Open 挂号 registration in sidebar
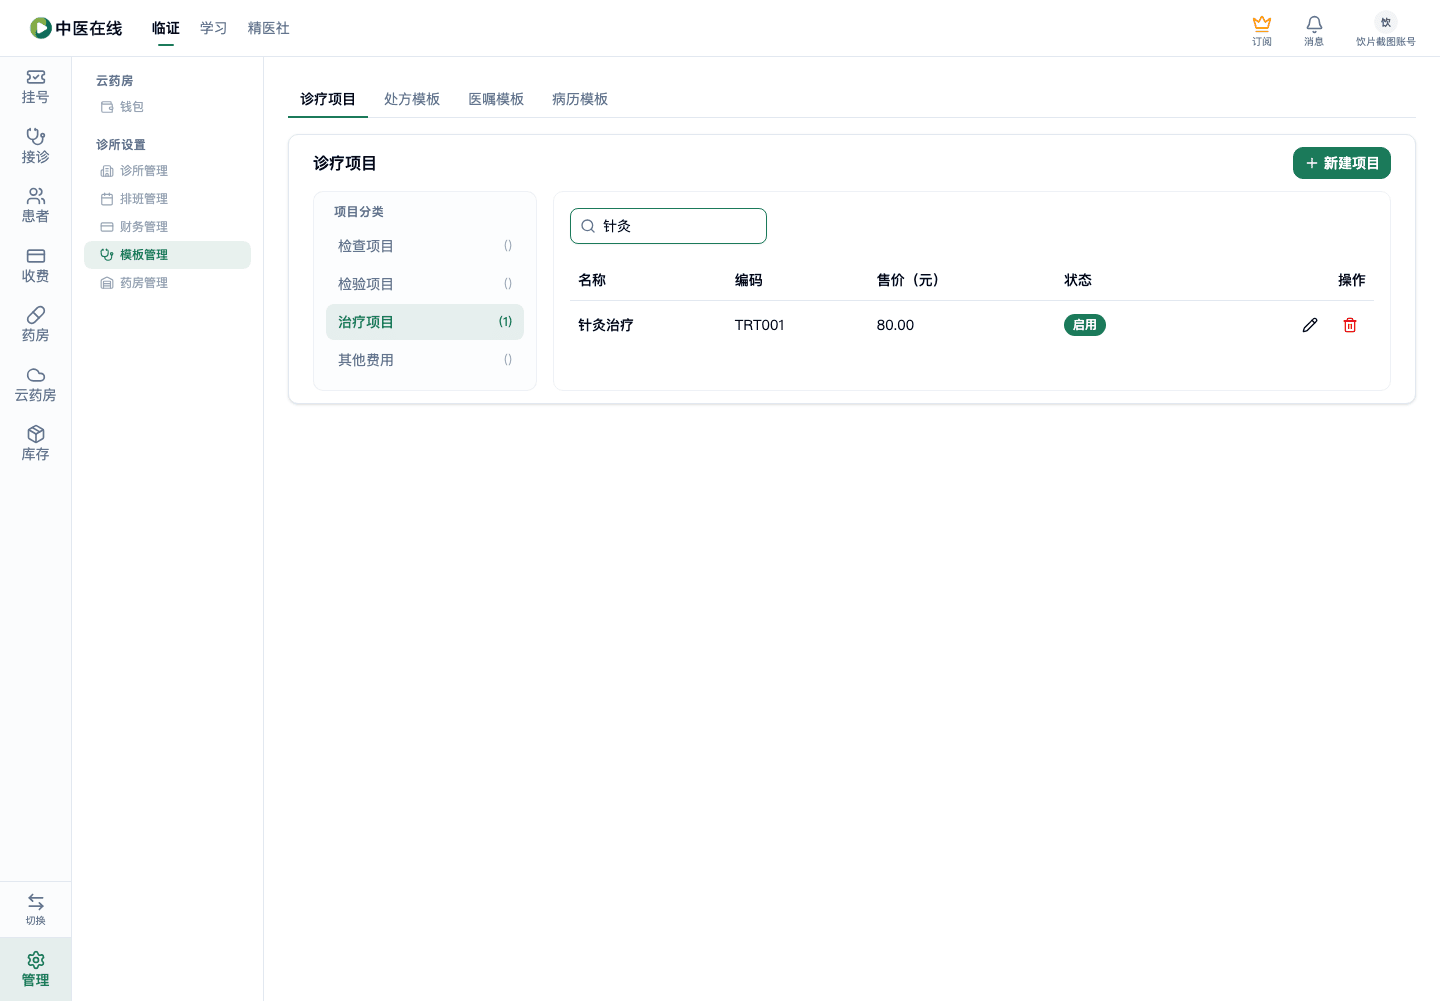1440x1001 pixels. pos(36,87)
